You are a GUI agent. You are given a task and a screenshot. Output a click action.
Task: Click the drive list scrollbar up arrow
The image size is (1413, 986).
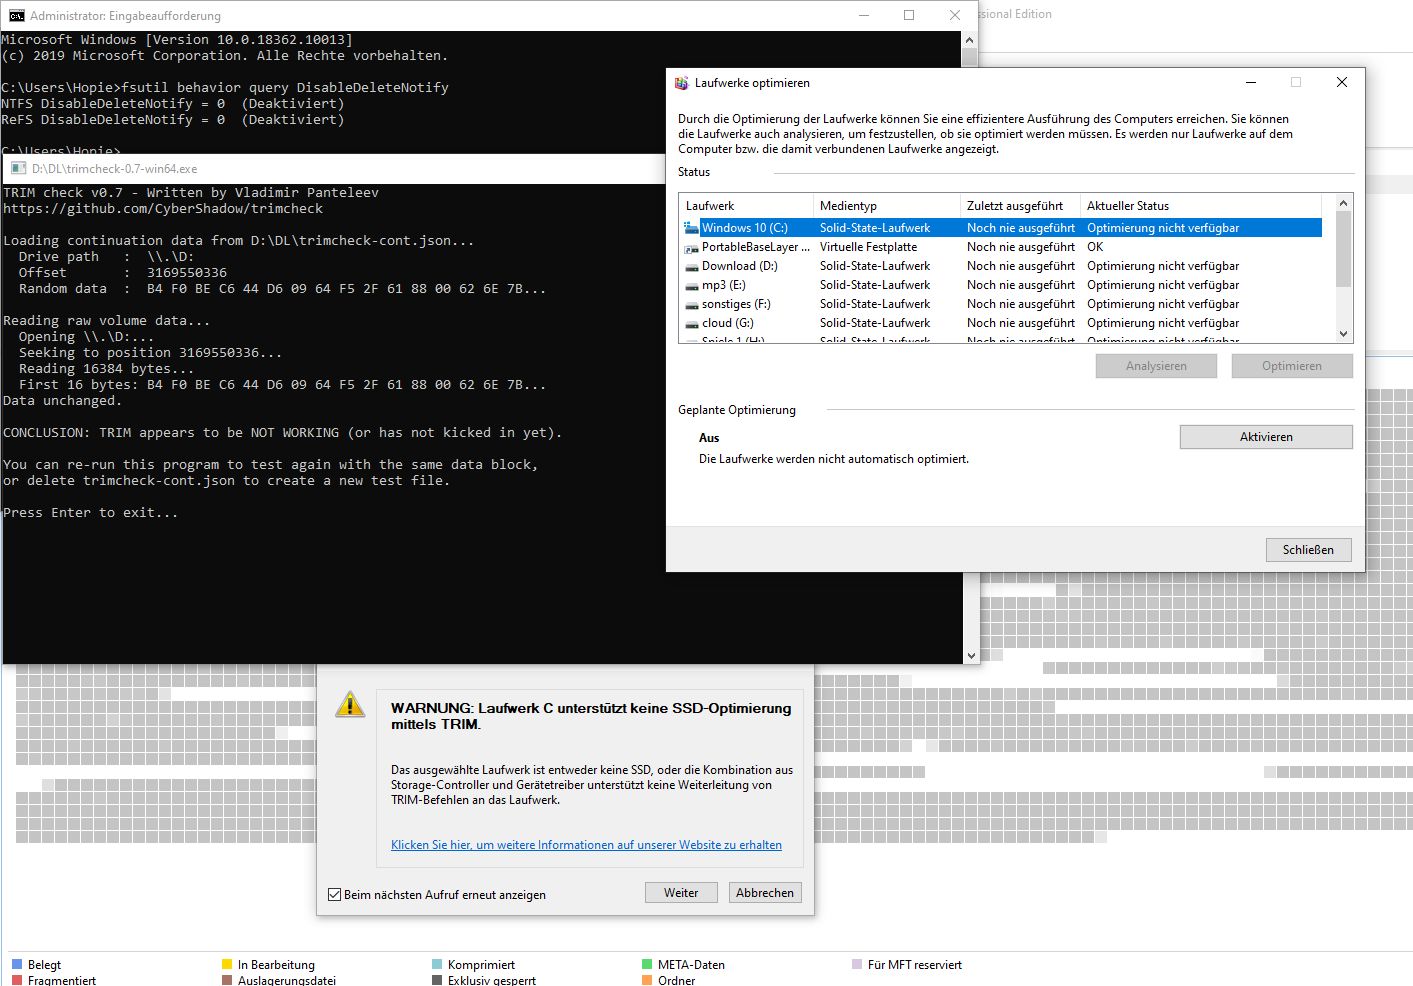(1343, 203)
